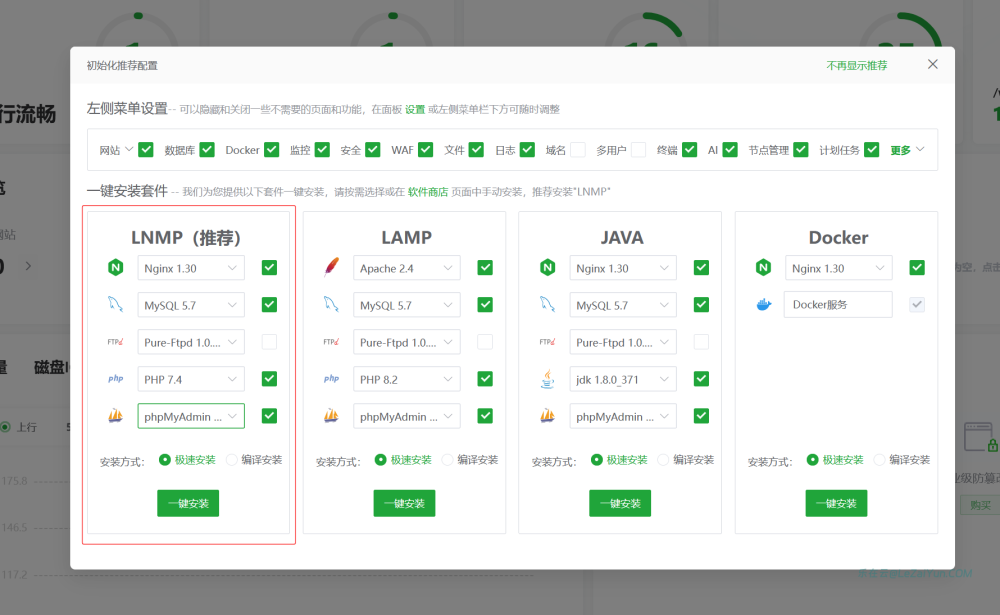This screenshot has width=1000, height=615.
Task: Toggle the WAF menu checkbox
Action: point(425,150)
